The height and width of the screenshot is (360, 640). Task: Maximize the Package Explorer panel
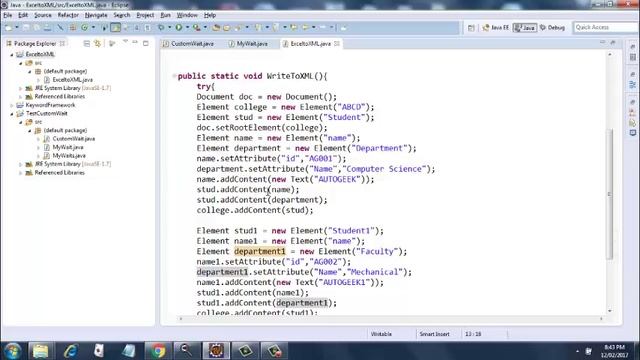146,43
